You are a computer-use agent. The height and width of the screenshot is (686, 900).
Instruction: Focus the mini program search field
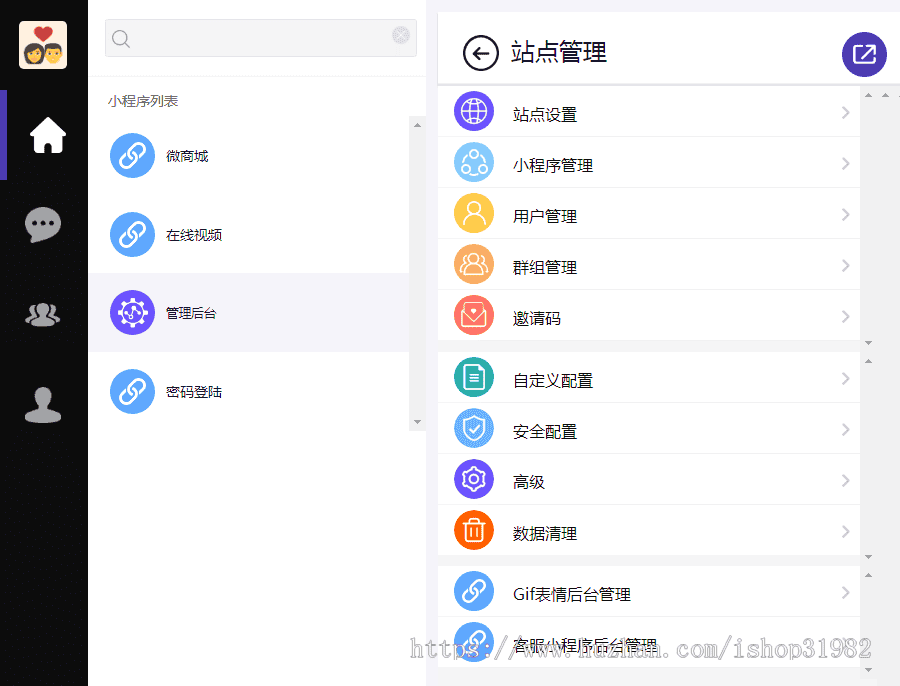261,38
